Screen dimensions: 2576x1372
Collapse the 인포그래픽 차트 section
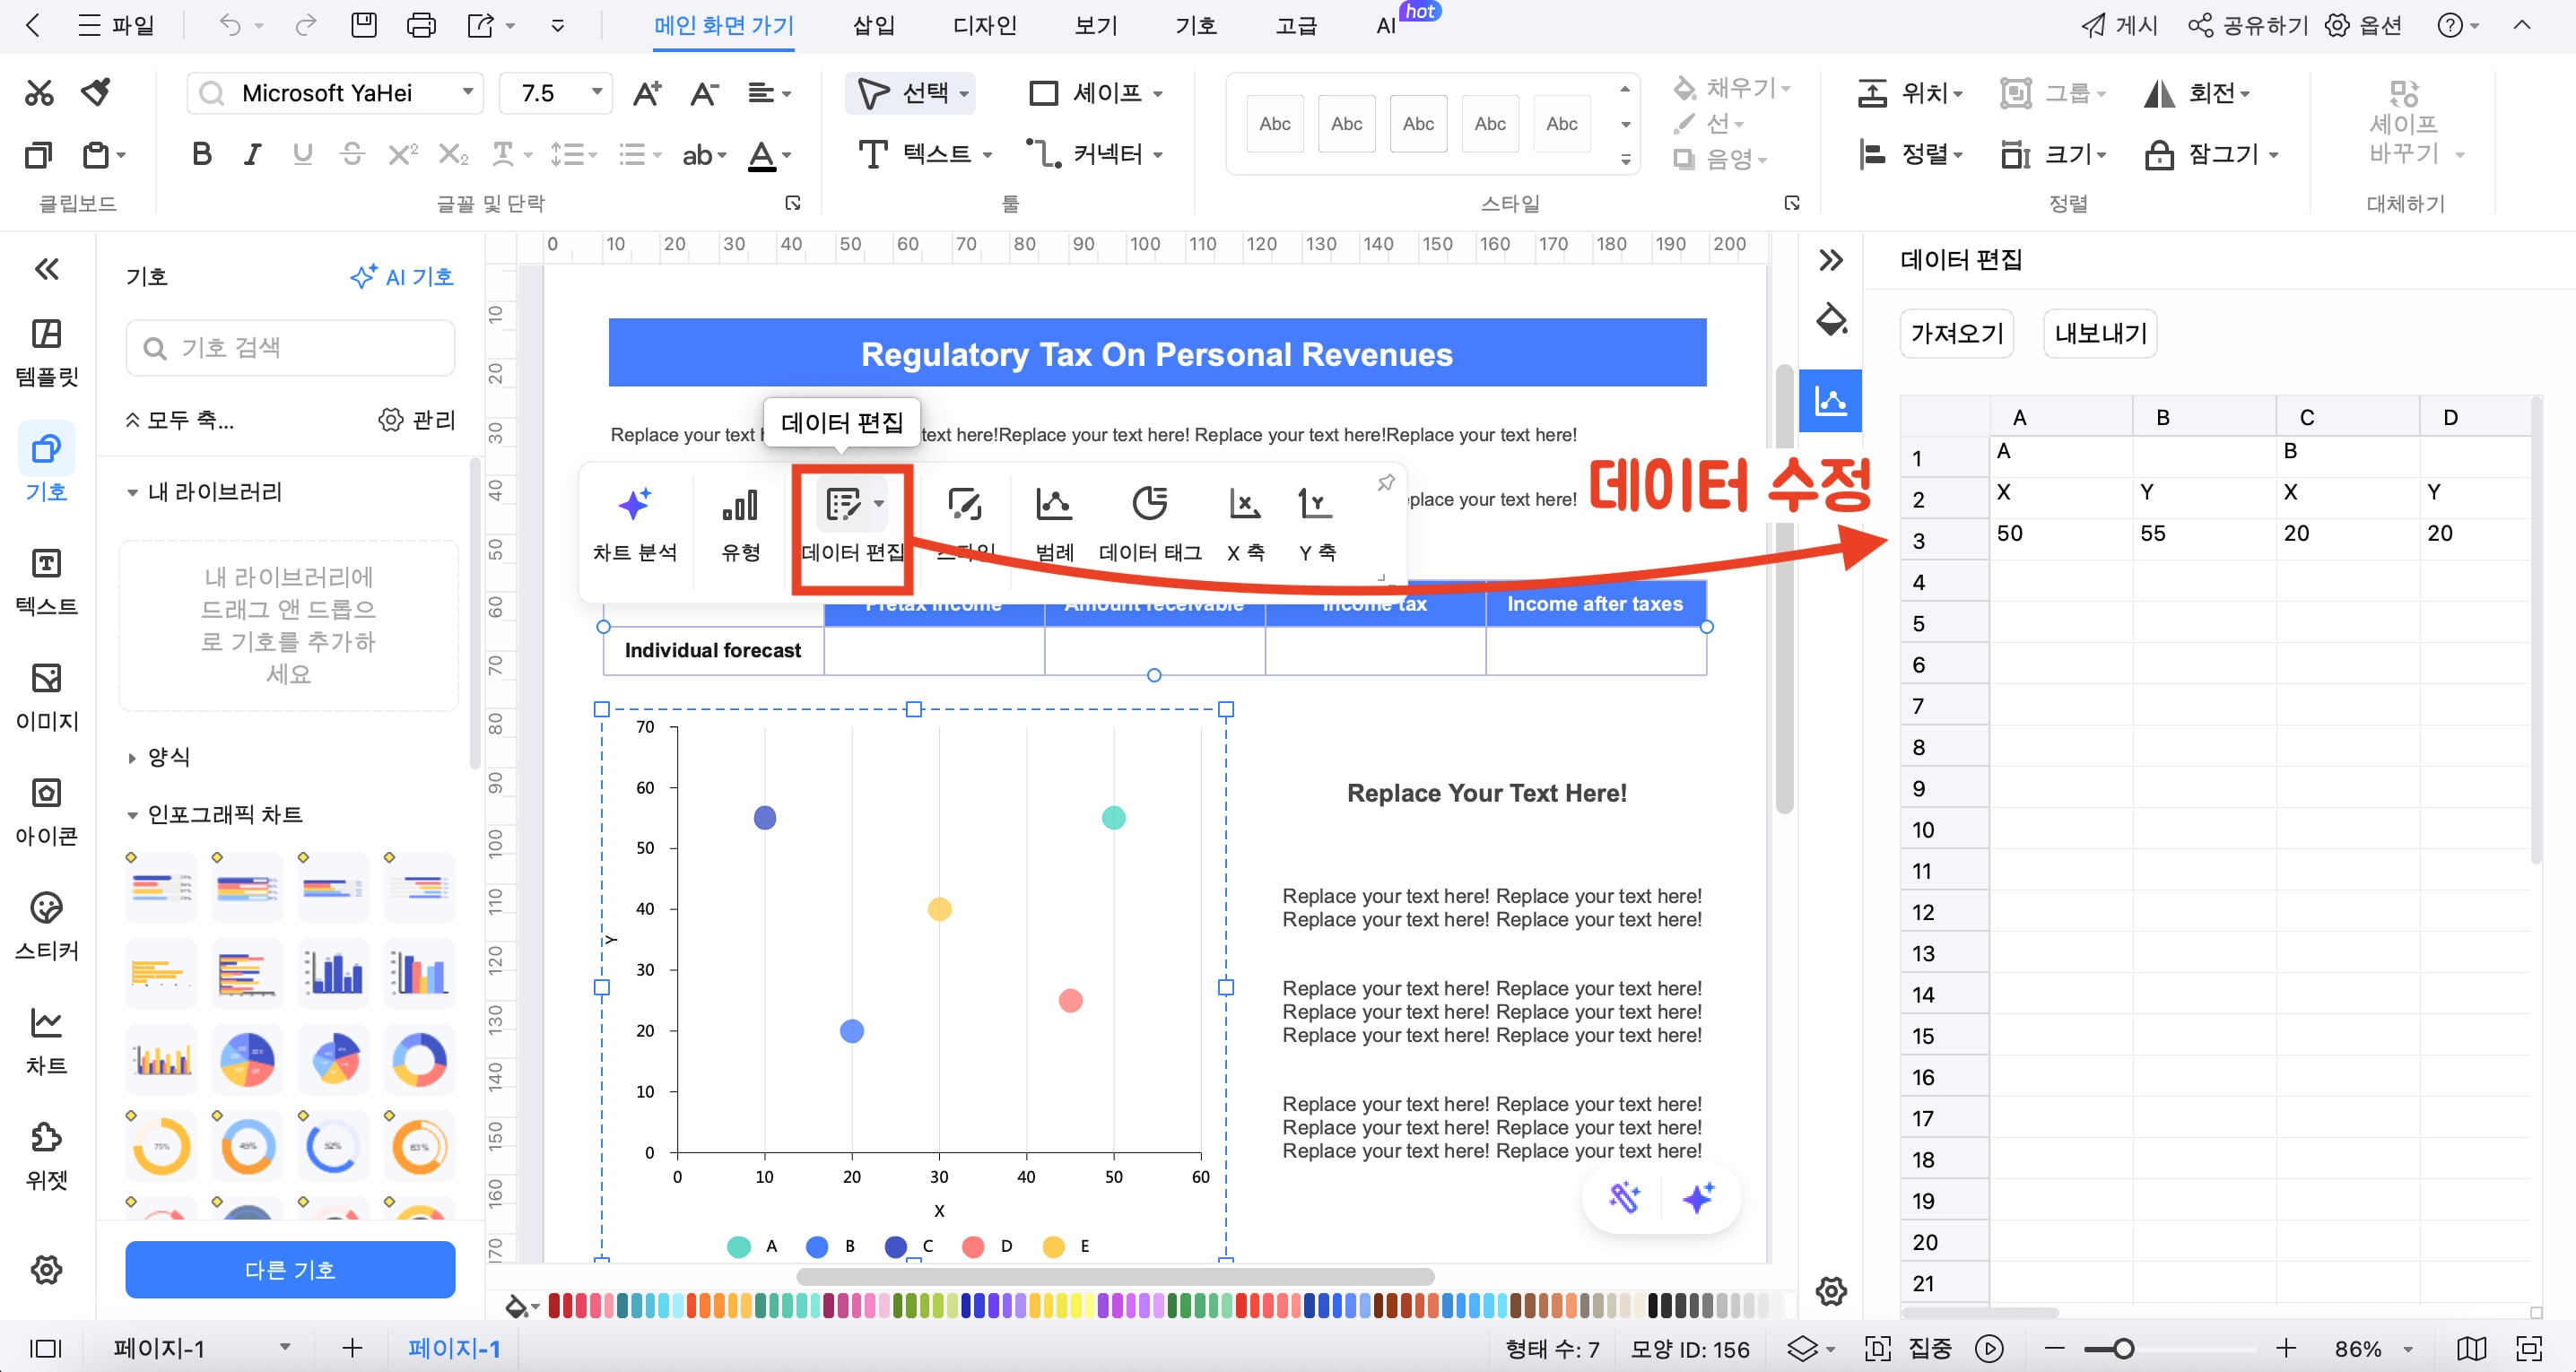pos(132,815)
